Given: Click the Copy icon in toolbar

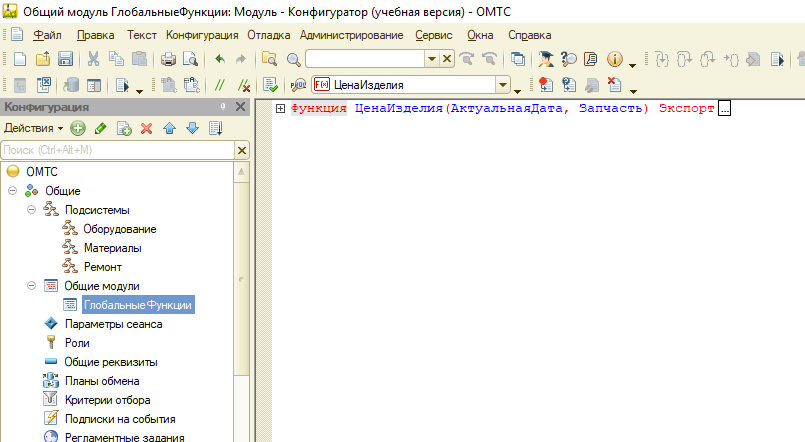Looking at the screenshot, I should [x=117, y=59].
